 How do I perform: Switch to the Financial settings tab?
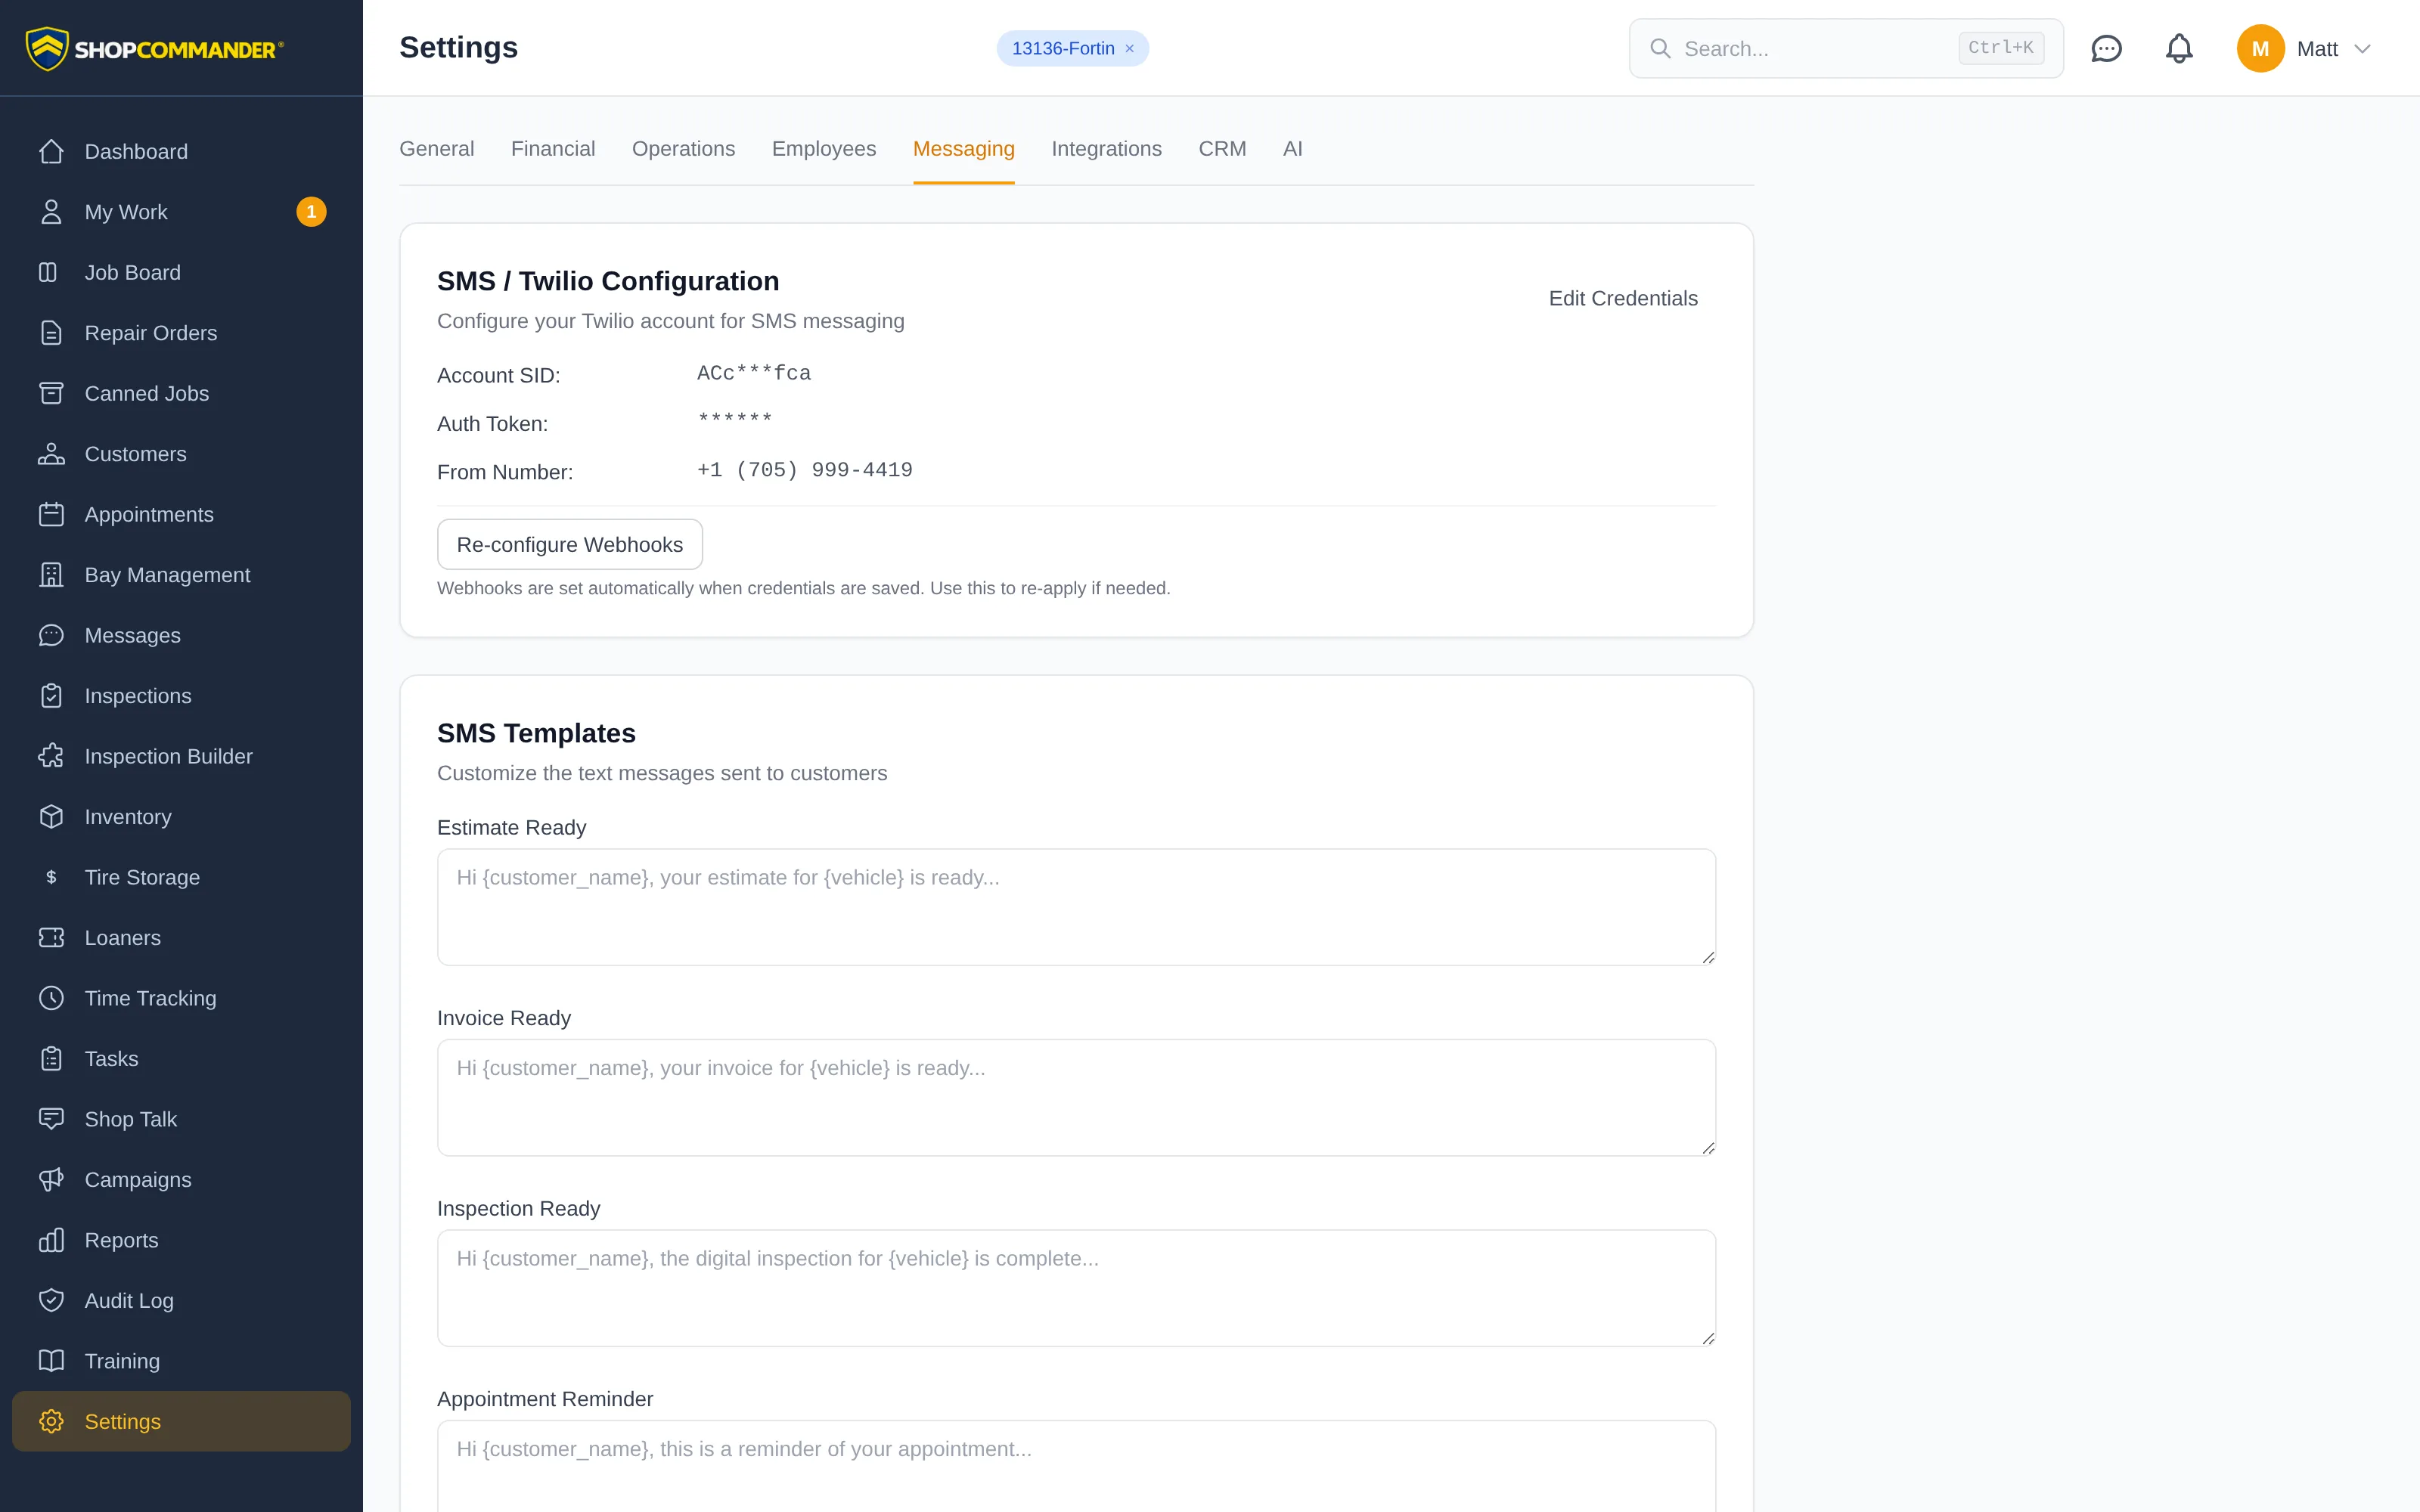point(553,149)
